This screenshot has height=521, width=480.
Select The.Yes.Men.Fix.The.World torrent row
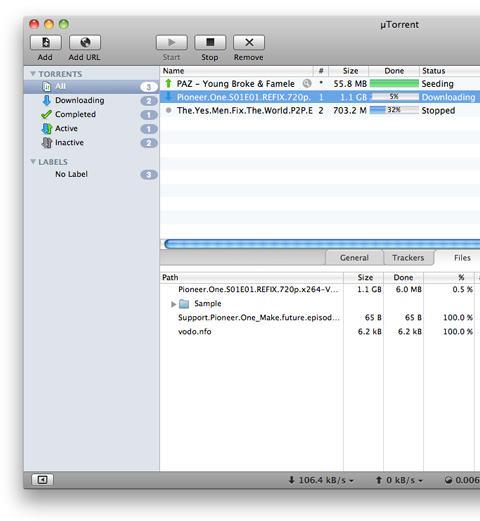coord(320,110)
